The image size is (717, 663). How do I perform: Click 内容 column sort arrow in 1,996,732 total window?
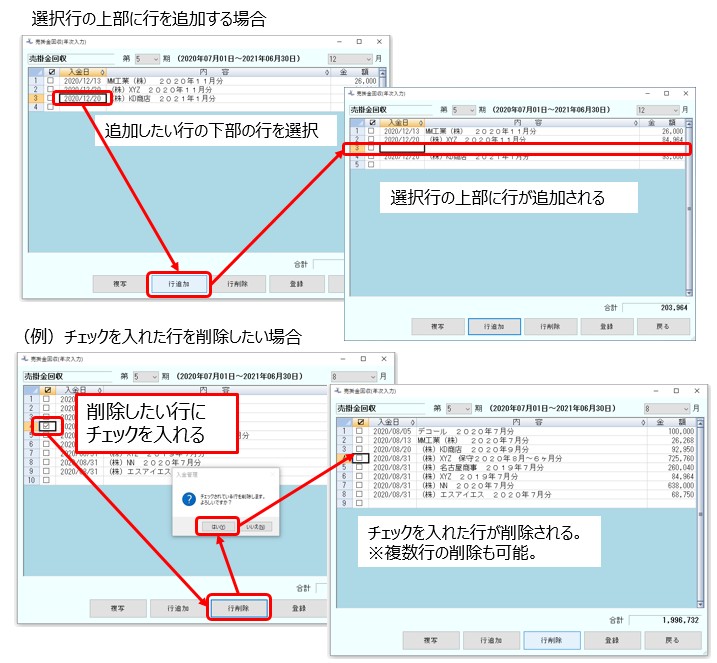click(x=643, y=422)
